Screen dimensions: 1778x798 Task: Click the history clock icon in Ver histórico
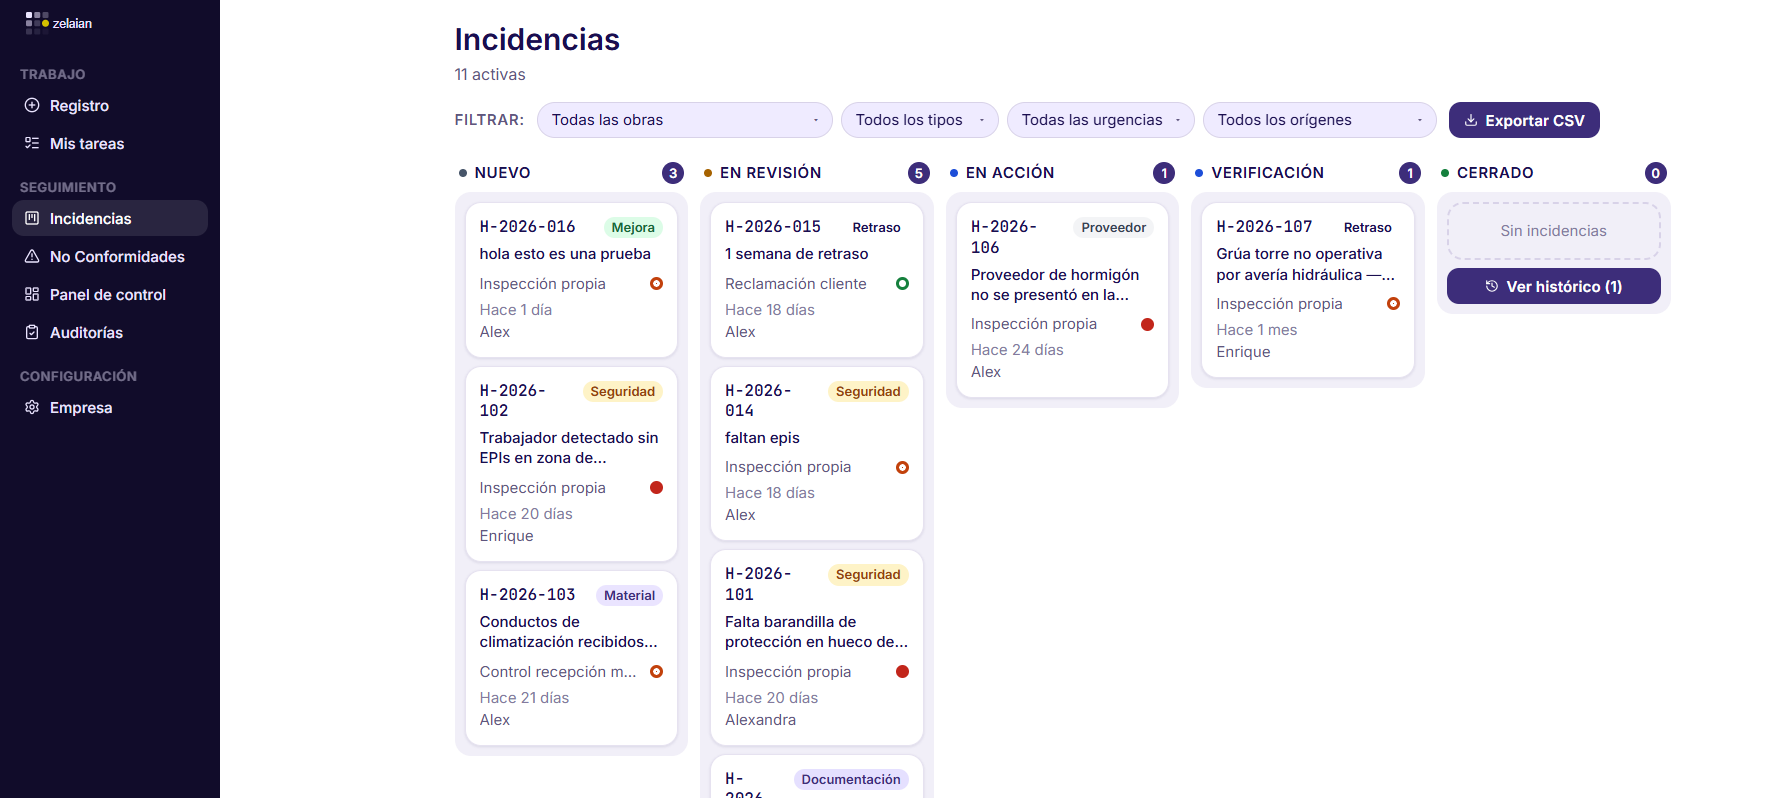[x=1492, y=286]
